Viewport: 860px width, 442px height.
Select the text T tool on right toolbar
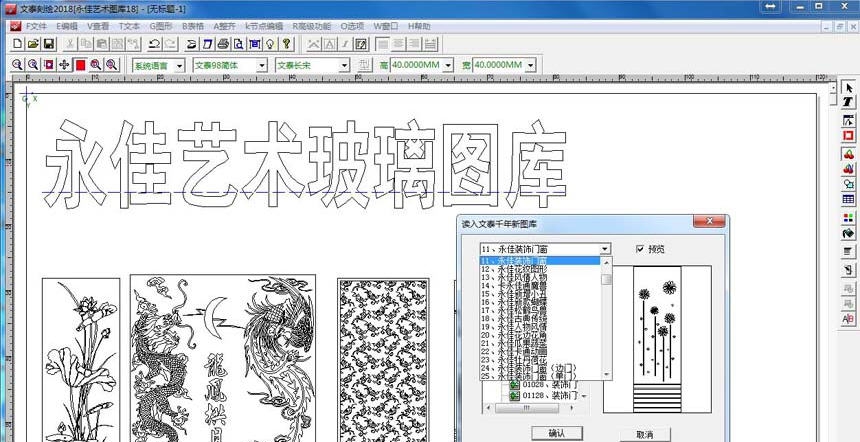click(848, 102)
